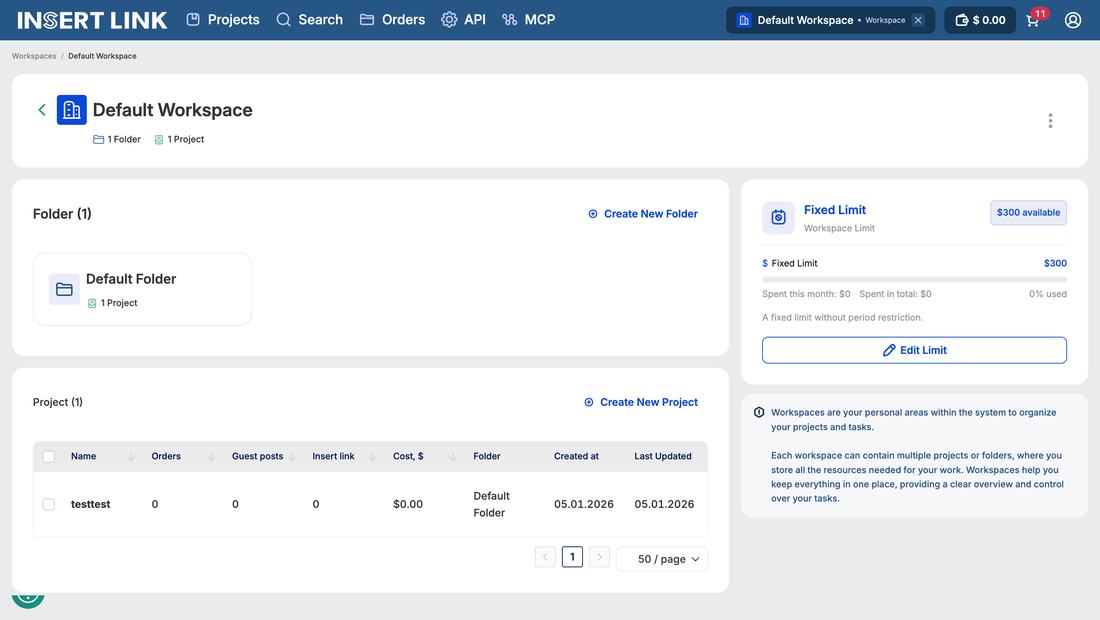Toggle the select-all projects checkbox
The height and width of the screenshot is (620, 1100).
pyautogui.click(x=48, y=457)
